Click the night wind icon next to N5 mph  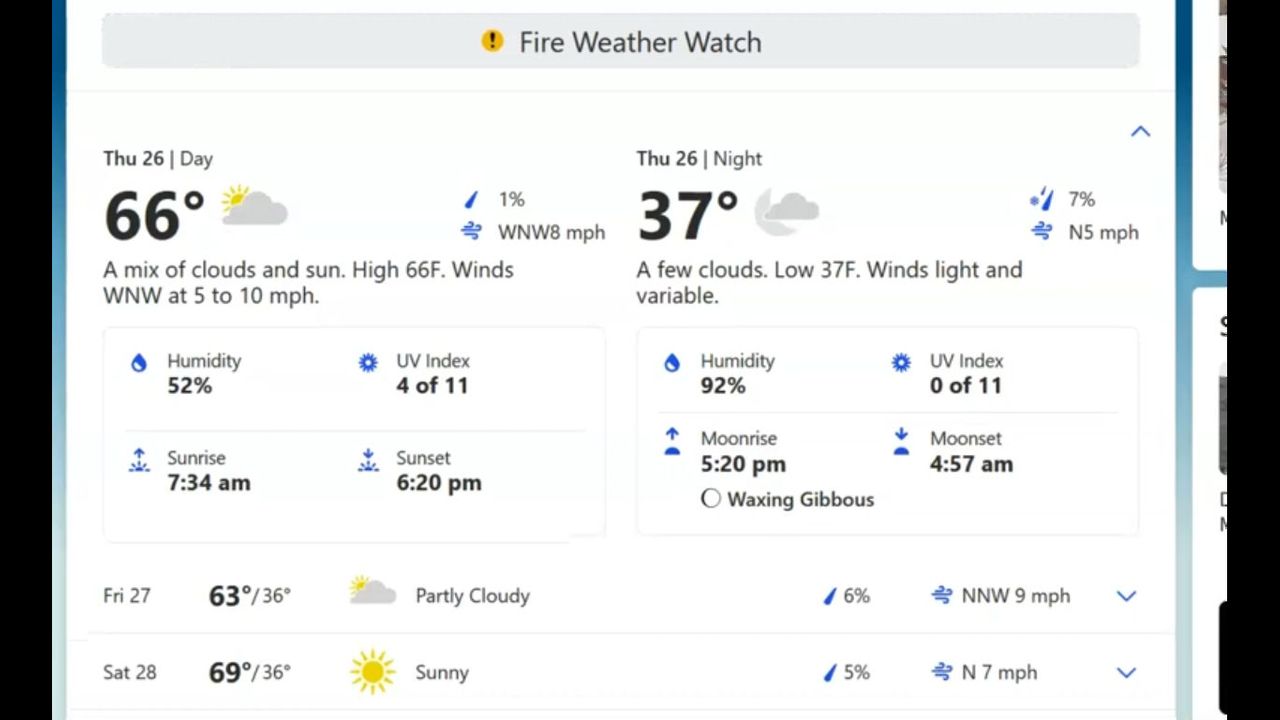coord(1042,232)
